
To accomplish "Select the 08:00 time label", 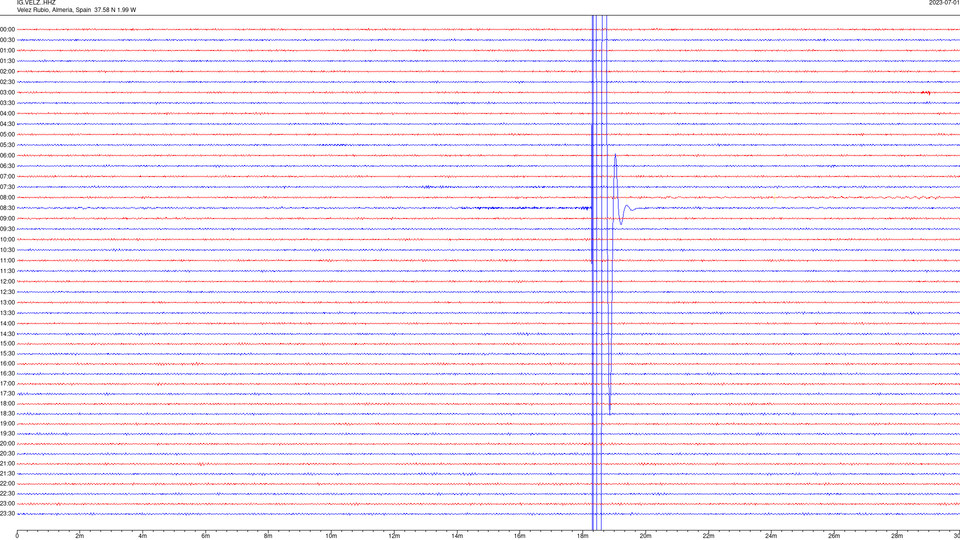I will click(x=7, y=197).
